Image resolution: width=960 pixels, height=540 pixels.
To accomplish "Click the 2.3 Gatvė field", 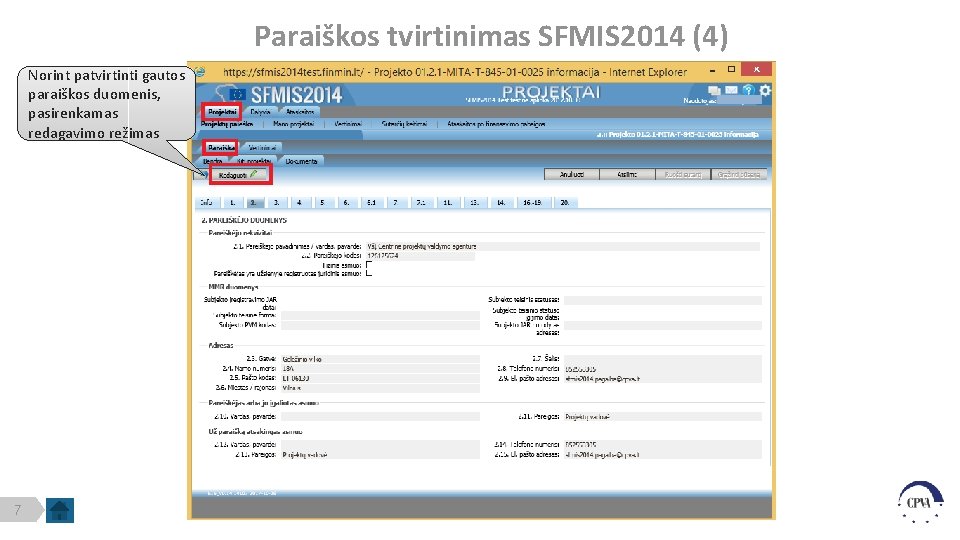I will pos(380,359).
